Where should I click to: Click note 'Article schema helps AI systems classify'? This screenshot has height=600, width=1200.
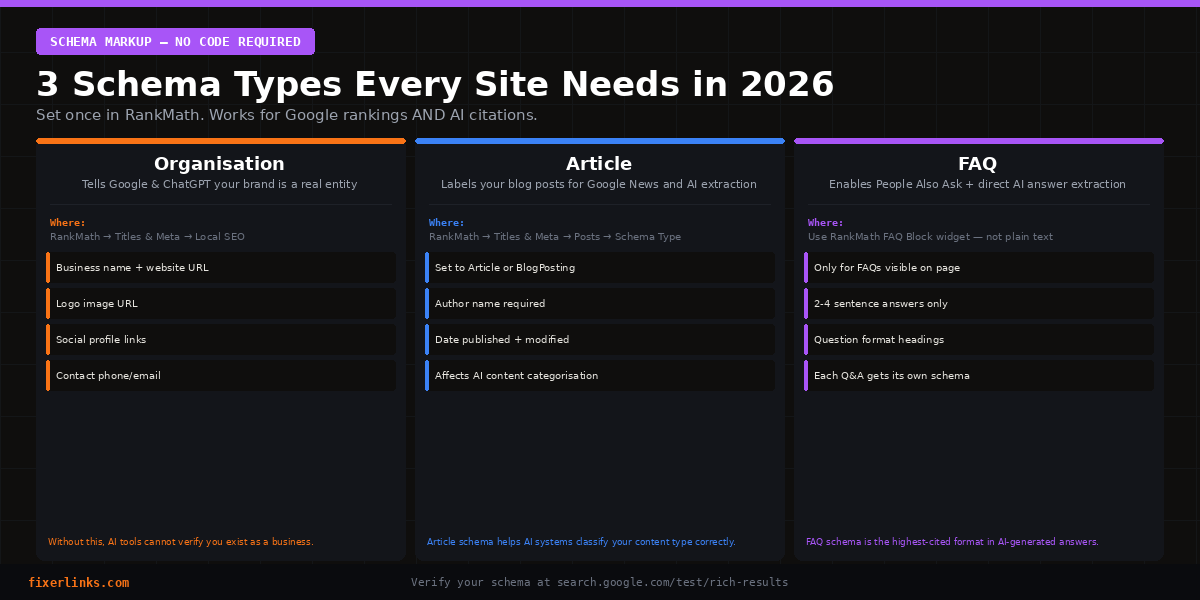pos(581,542)
